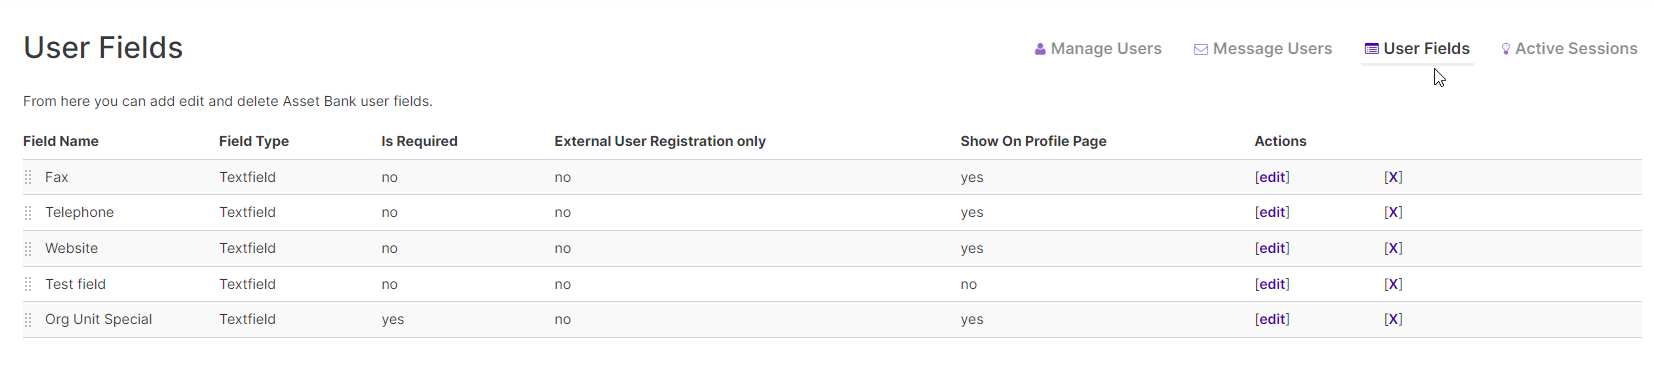The height and width of the screenshot is (381, 1654).
Task: Click the Message Users envelope icon
Action: (1201, 49)
